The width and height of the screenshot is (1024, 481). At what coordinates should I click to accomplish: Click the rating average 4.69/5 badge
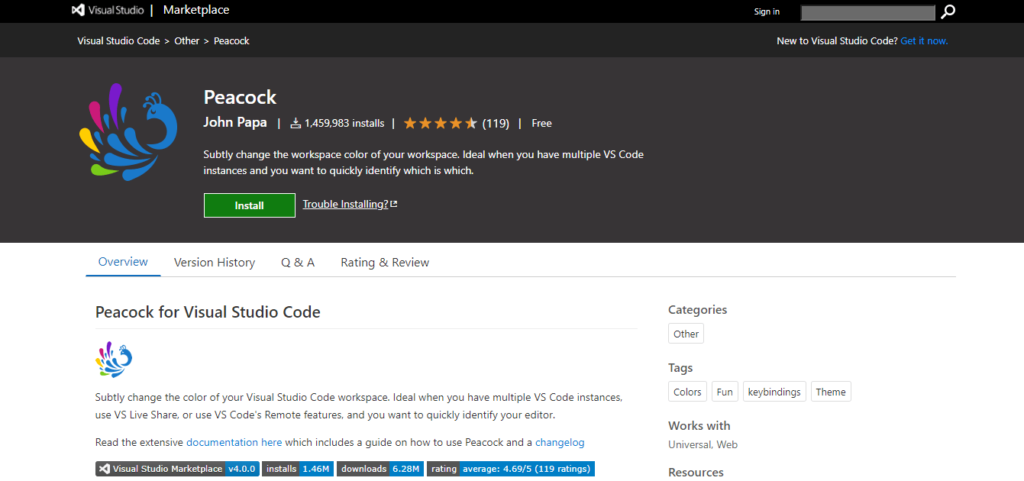tap(510, 468)
